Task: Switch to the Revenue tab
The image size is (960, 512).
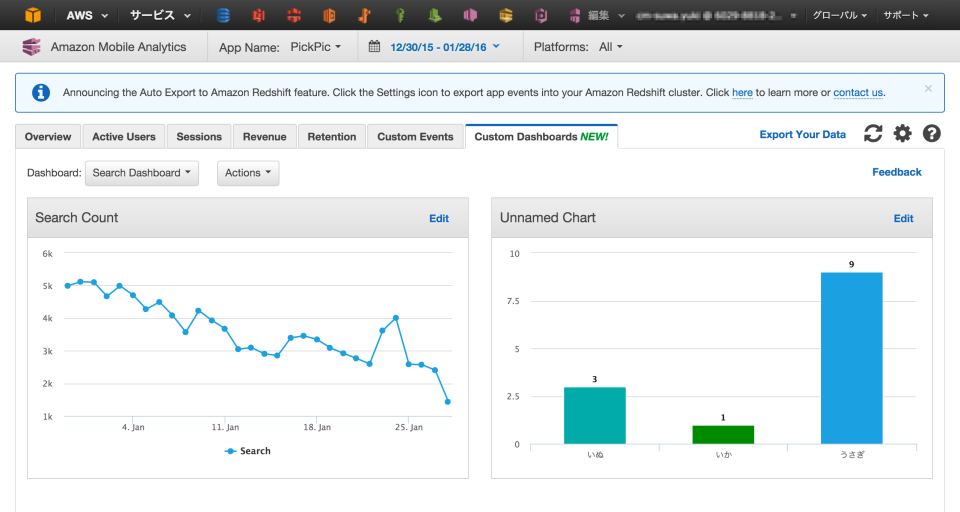Action: point(264,137)
